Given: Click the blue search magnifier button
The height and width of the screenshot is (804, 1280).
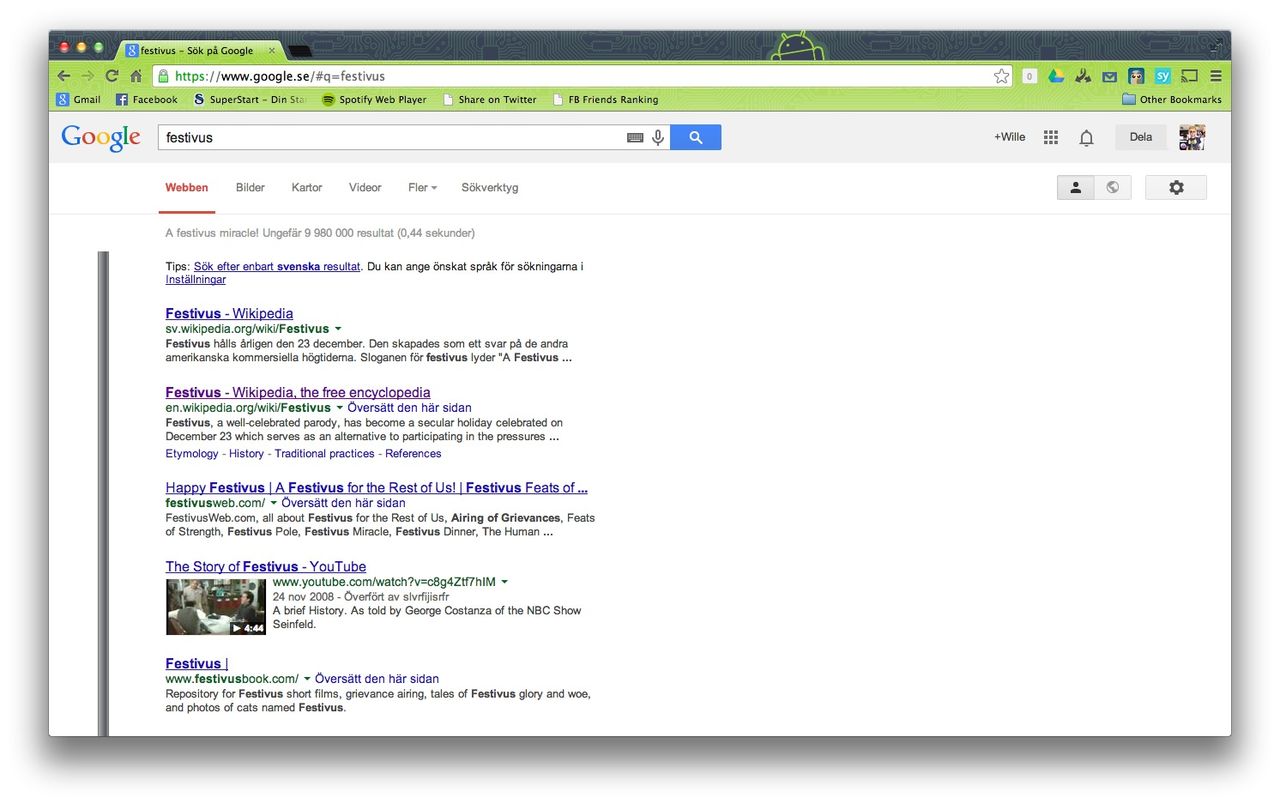Looking at the screenshot, I should pos(696,138).
